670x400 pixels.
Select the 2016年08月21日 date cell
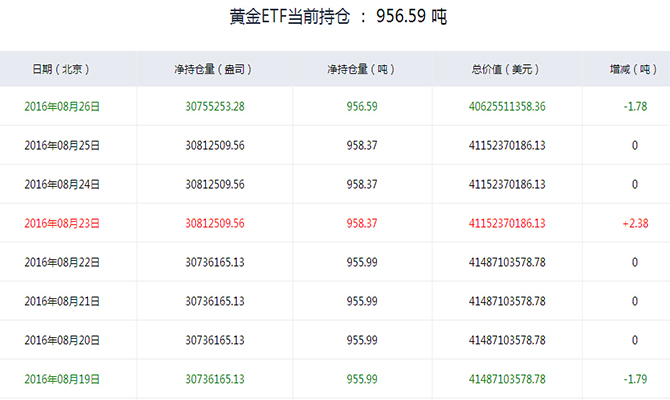click(x=62, y=301)
